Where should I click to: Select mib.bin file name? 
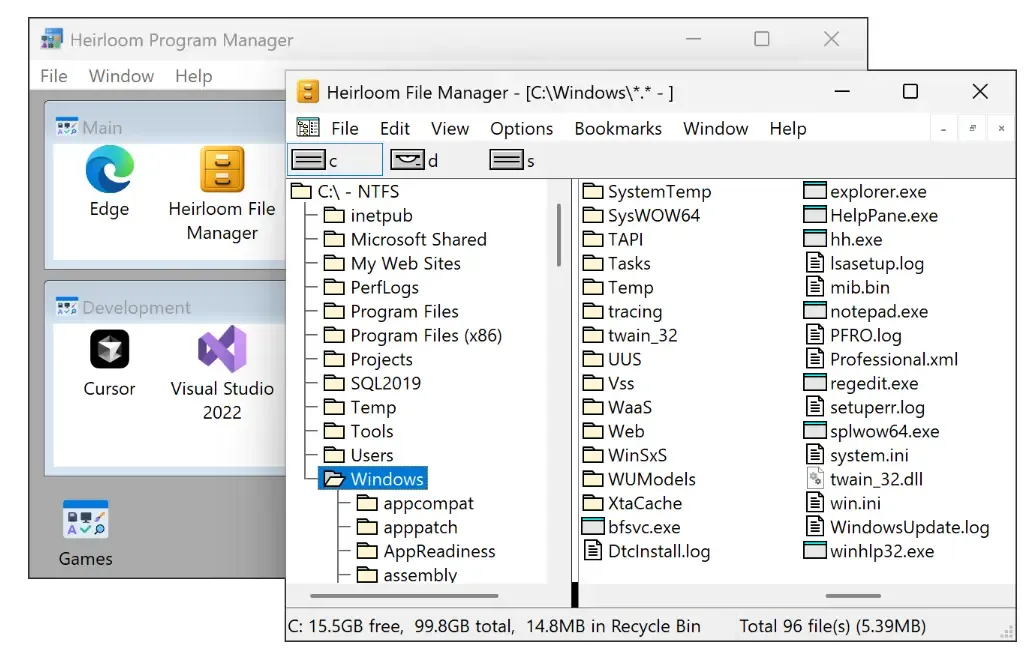tap(860, 288)
